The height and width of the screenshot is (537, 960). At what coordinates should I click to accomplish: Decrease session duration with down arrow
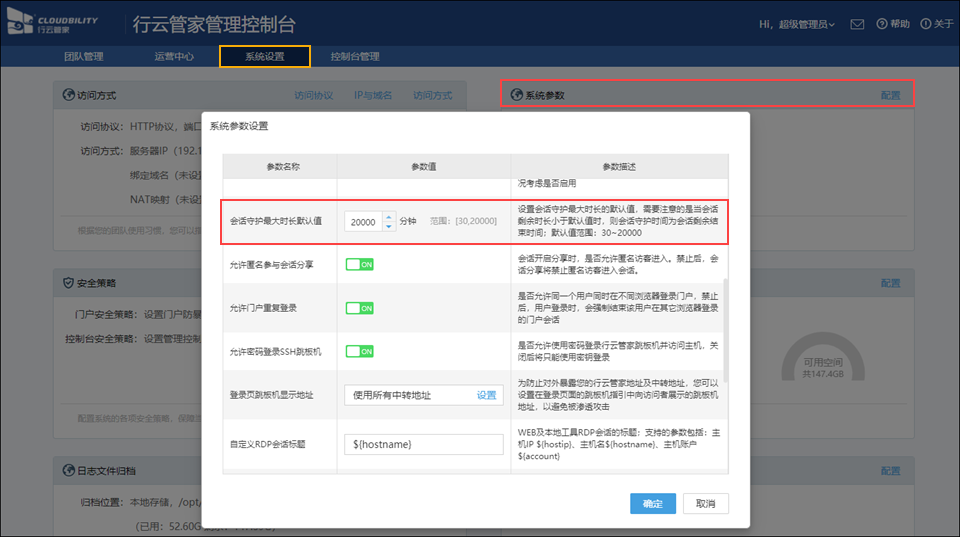click(389, 226)
